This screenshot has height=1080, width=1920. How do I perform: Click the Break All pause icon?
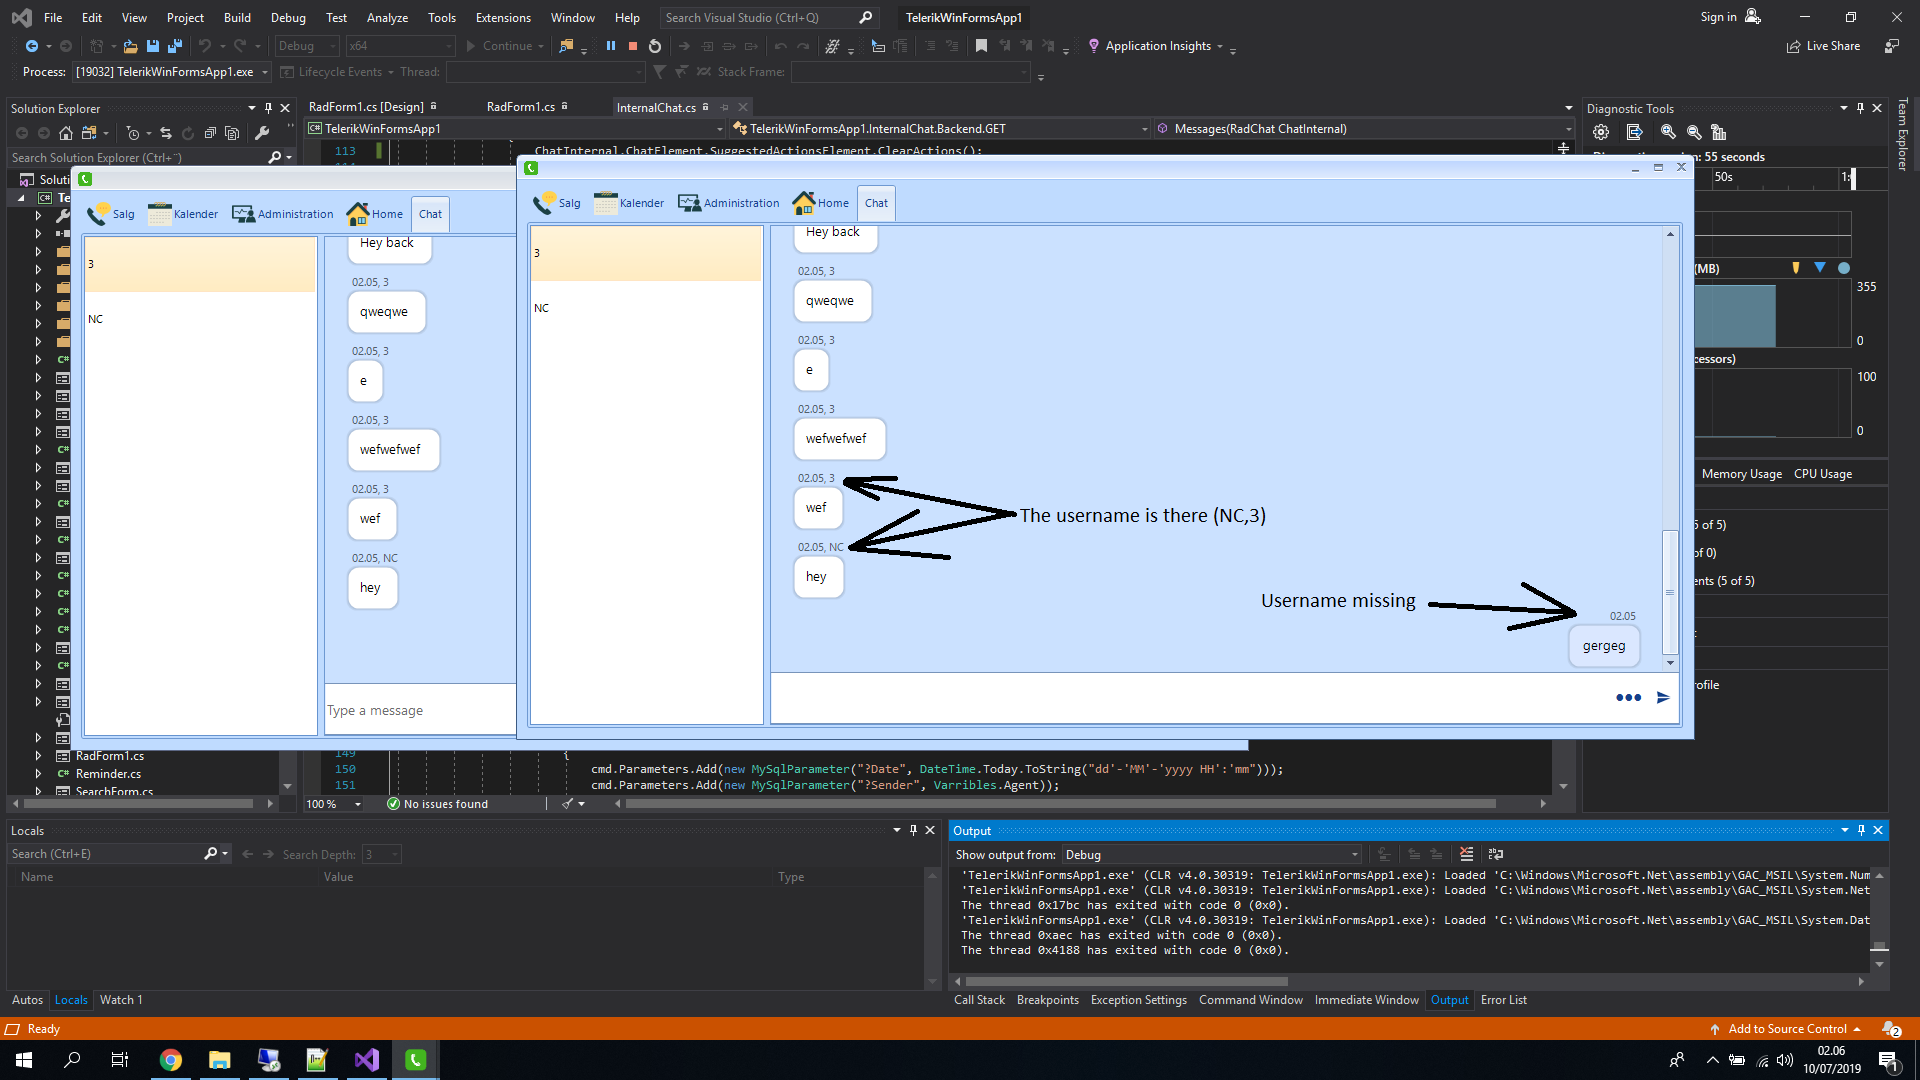611,46
